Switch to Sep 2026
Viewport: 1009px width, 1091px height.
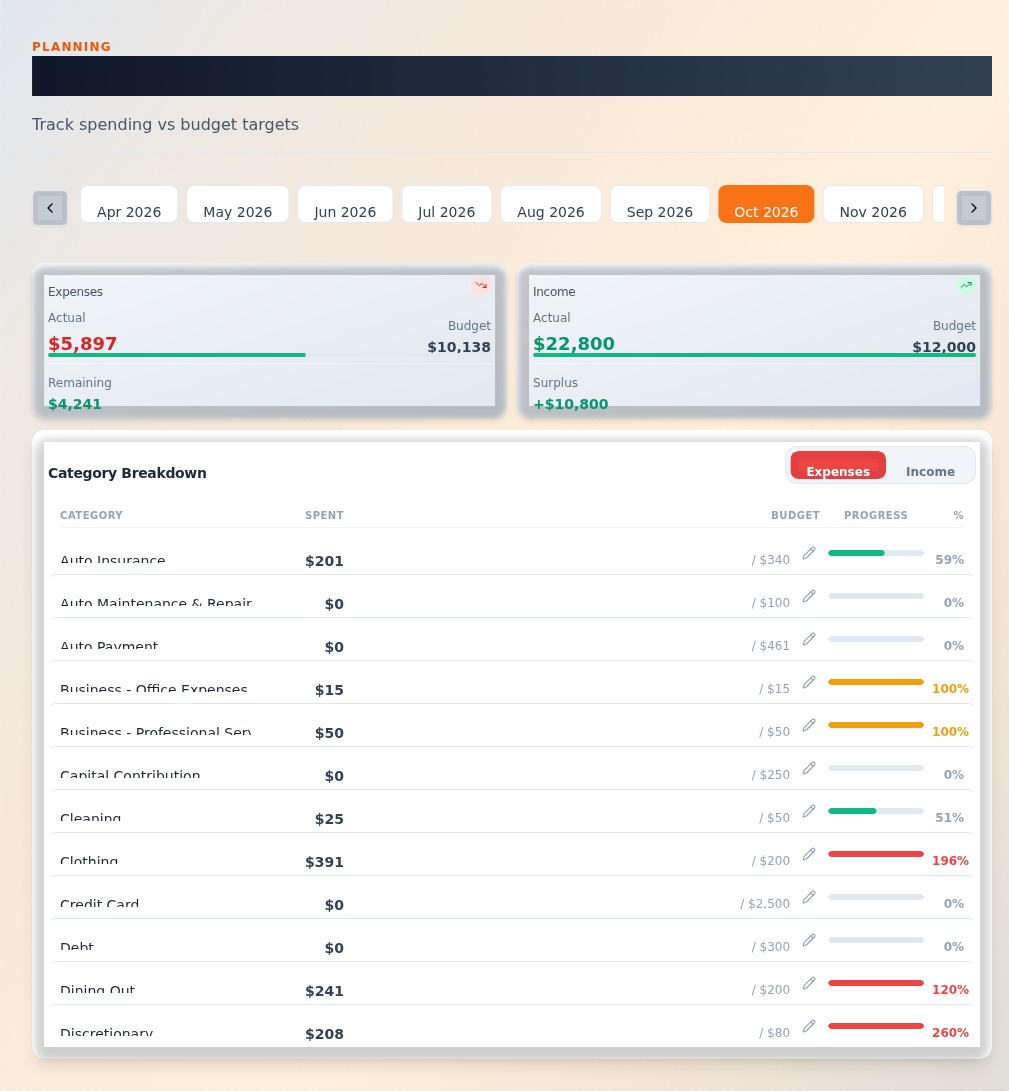coord(660,205)
